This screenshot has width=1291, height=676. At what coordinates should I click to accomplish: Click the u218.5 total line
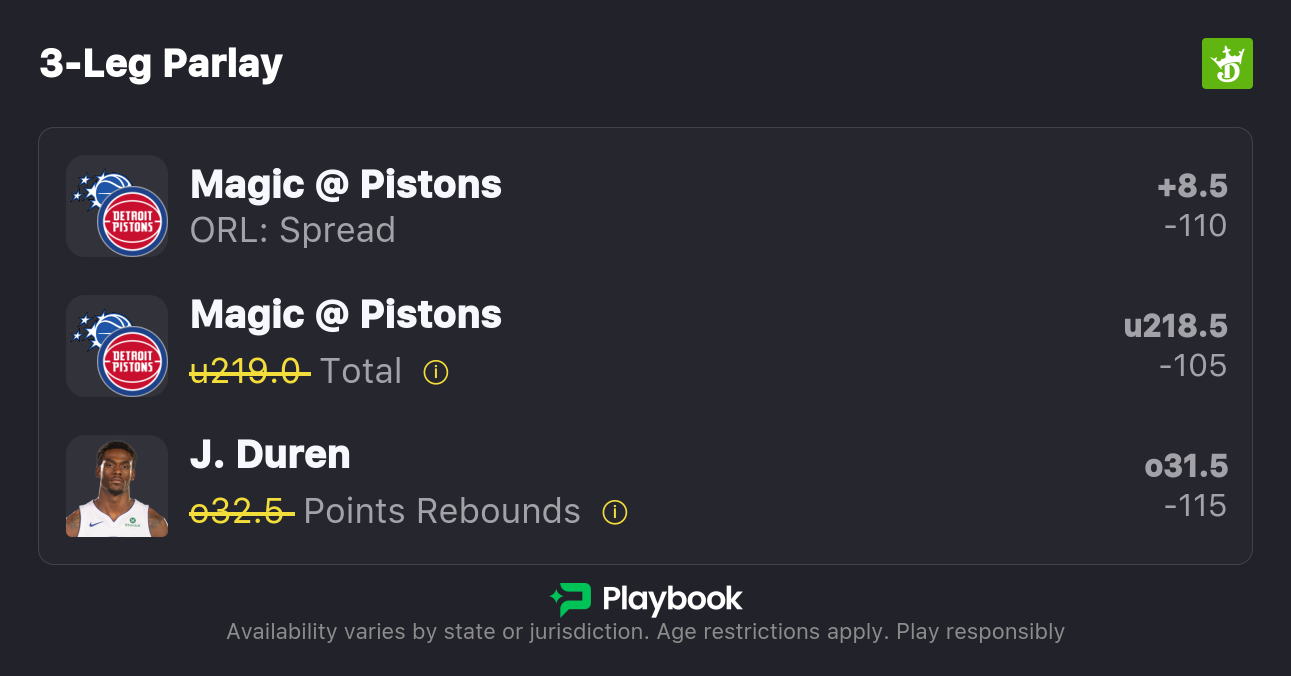[x=1175, y=326]
